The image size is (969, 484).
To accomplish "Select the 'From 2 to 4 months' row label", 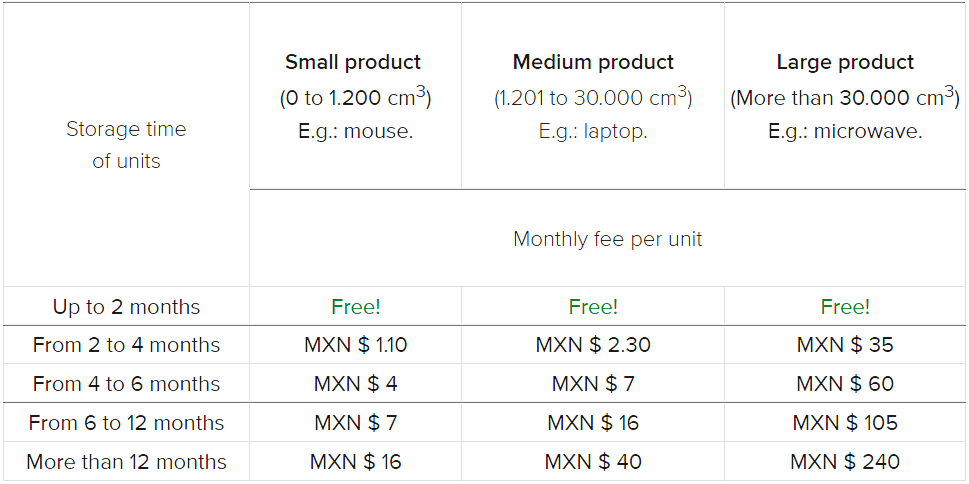I will pyautogui.click(x=126, y=345).
